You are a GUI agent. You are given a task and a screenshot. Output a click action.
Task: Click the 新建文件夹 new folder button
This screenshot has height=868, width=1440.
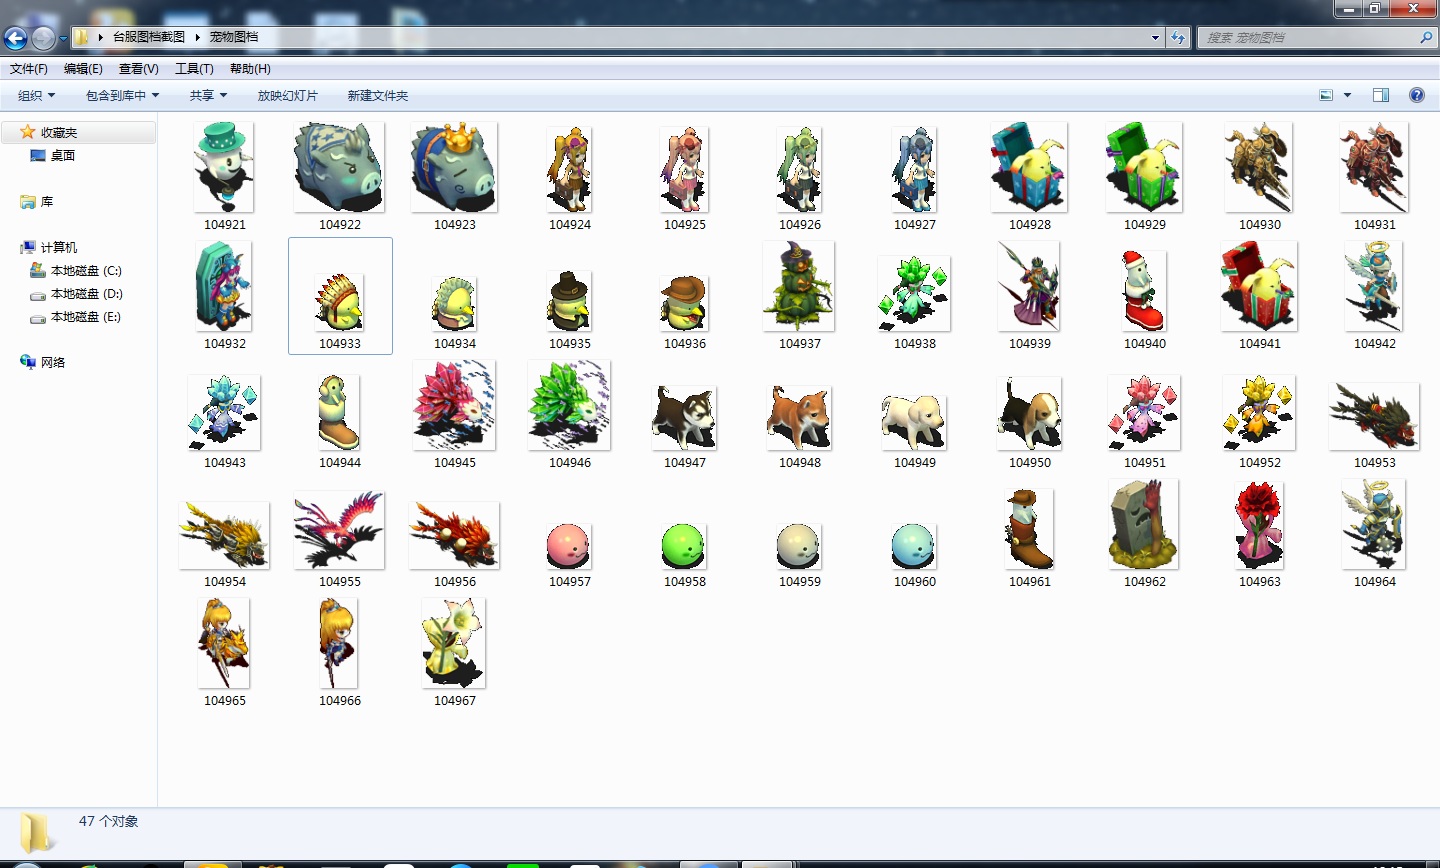tap(377, 95)
